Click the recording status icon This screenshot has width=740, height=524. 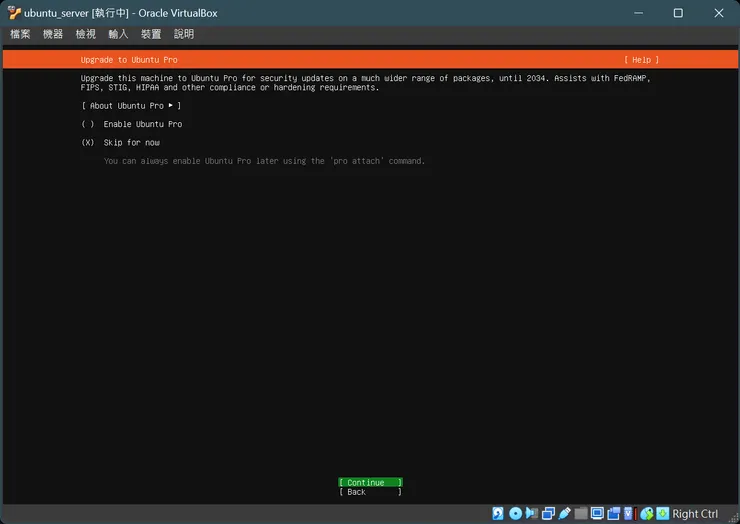pos(614,514)
